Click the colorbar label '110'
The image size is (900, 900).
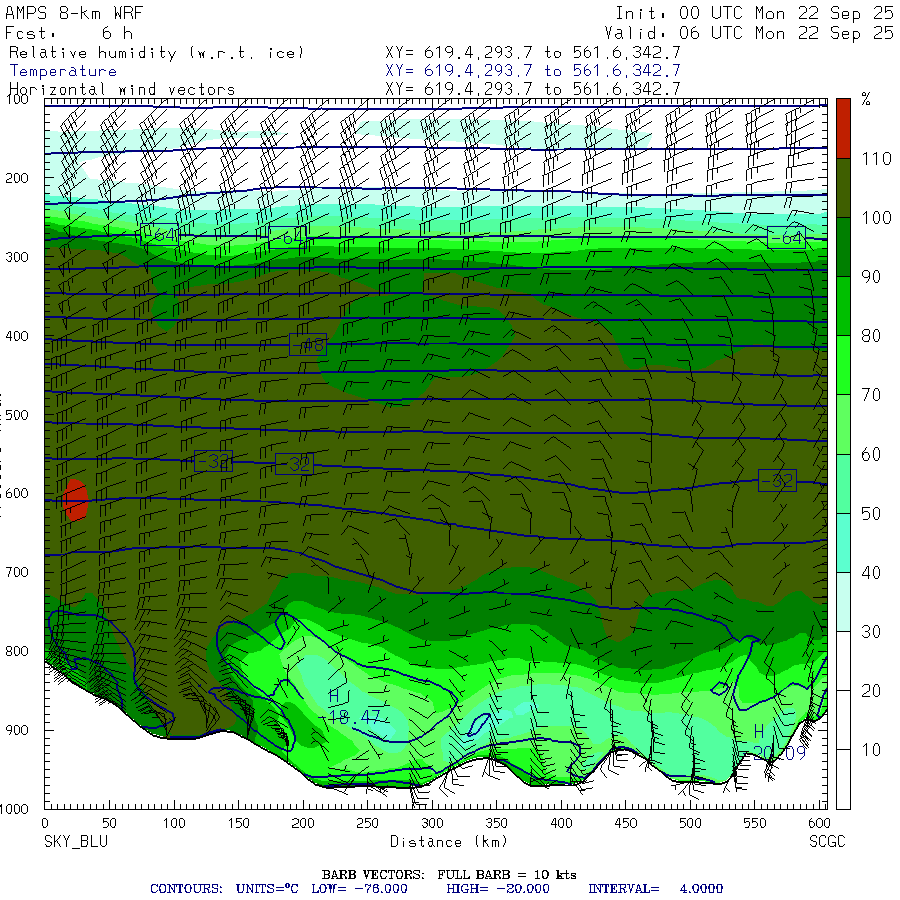(876, 159)
